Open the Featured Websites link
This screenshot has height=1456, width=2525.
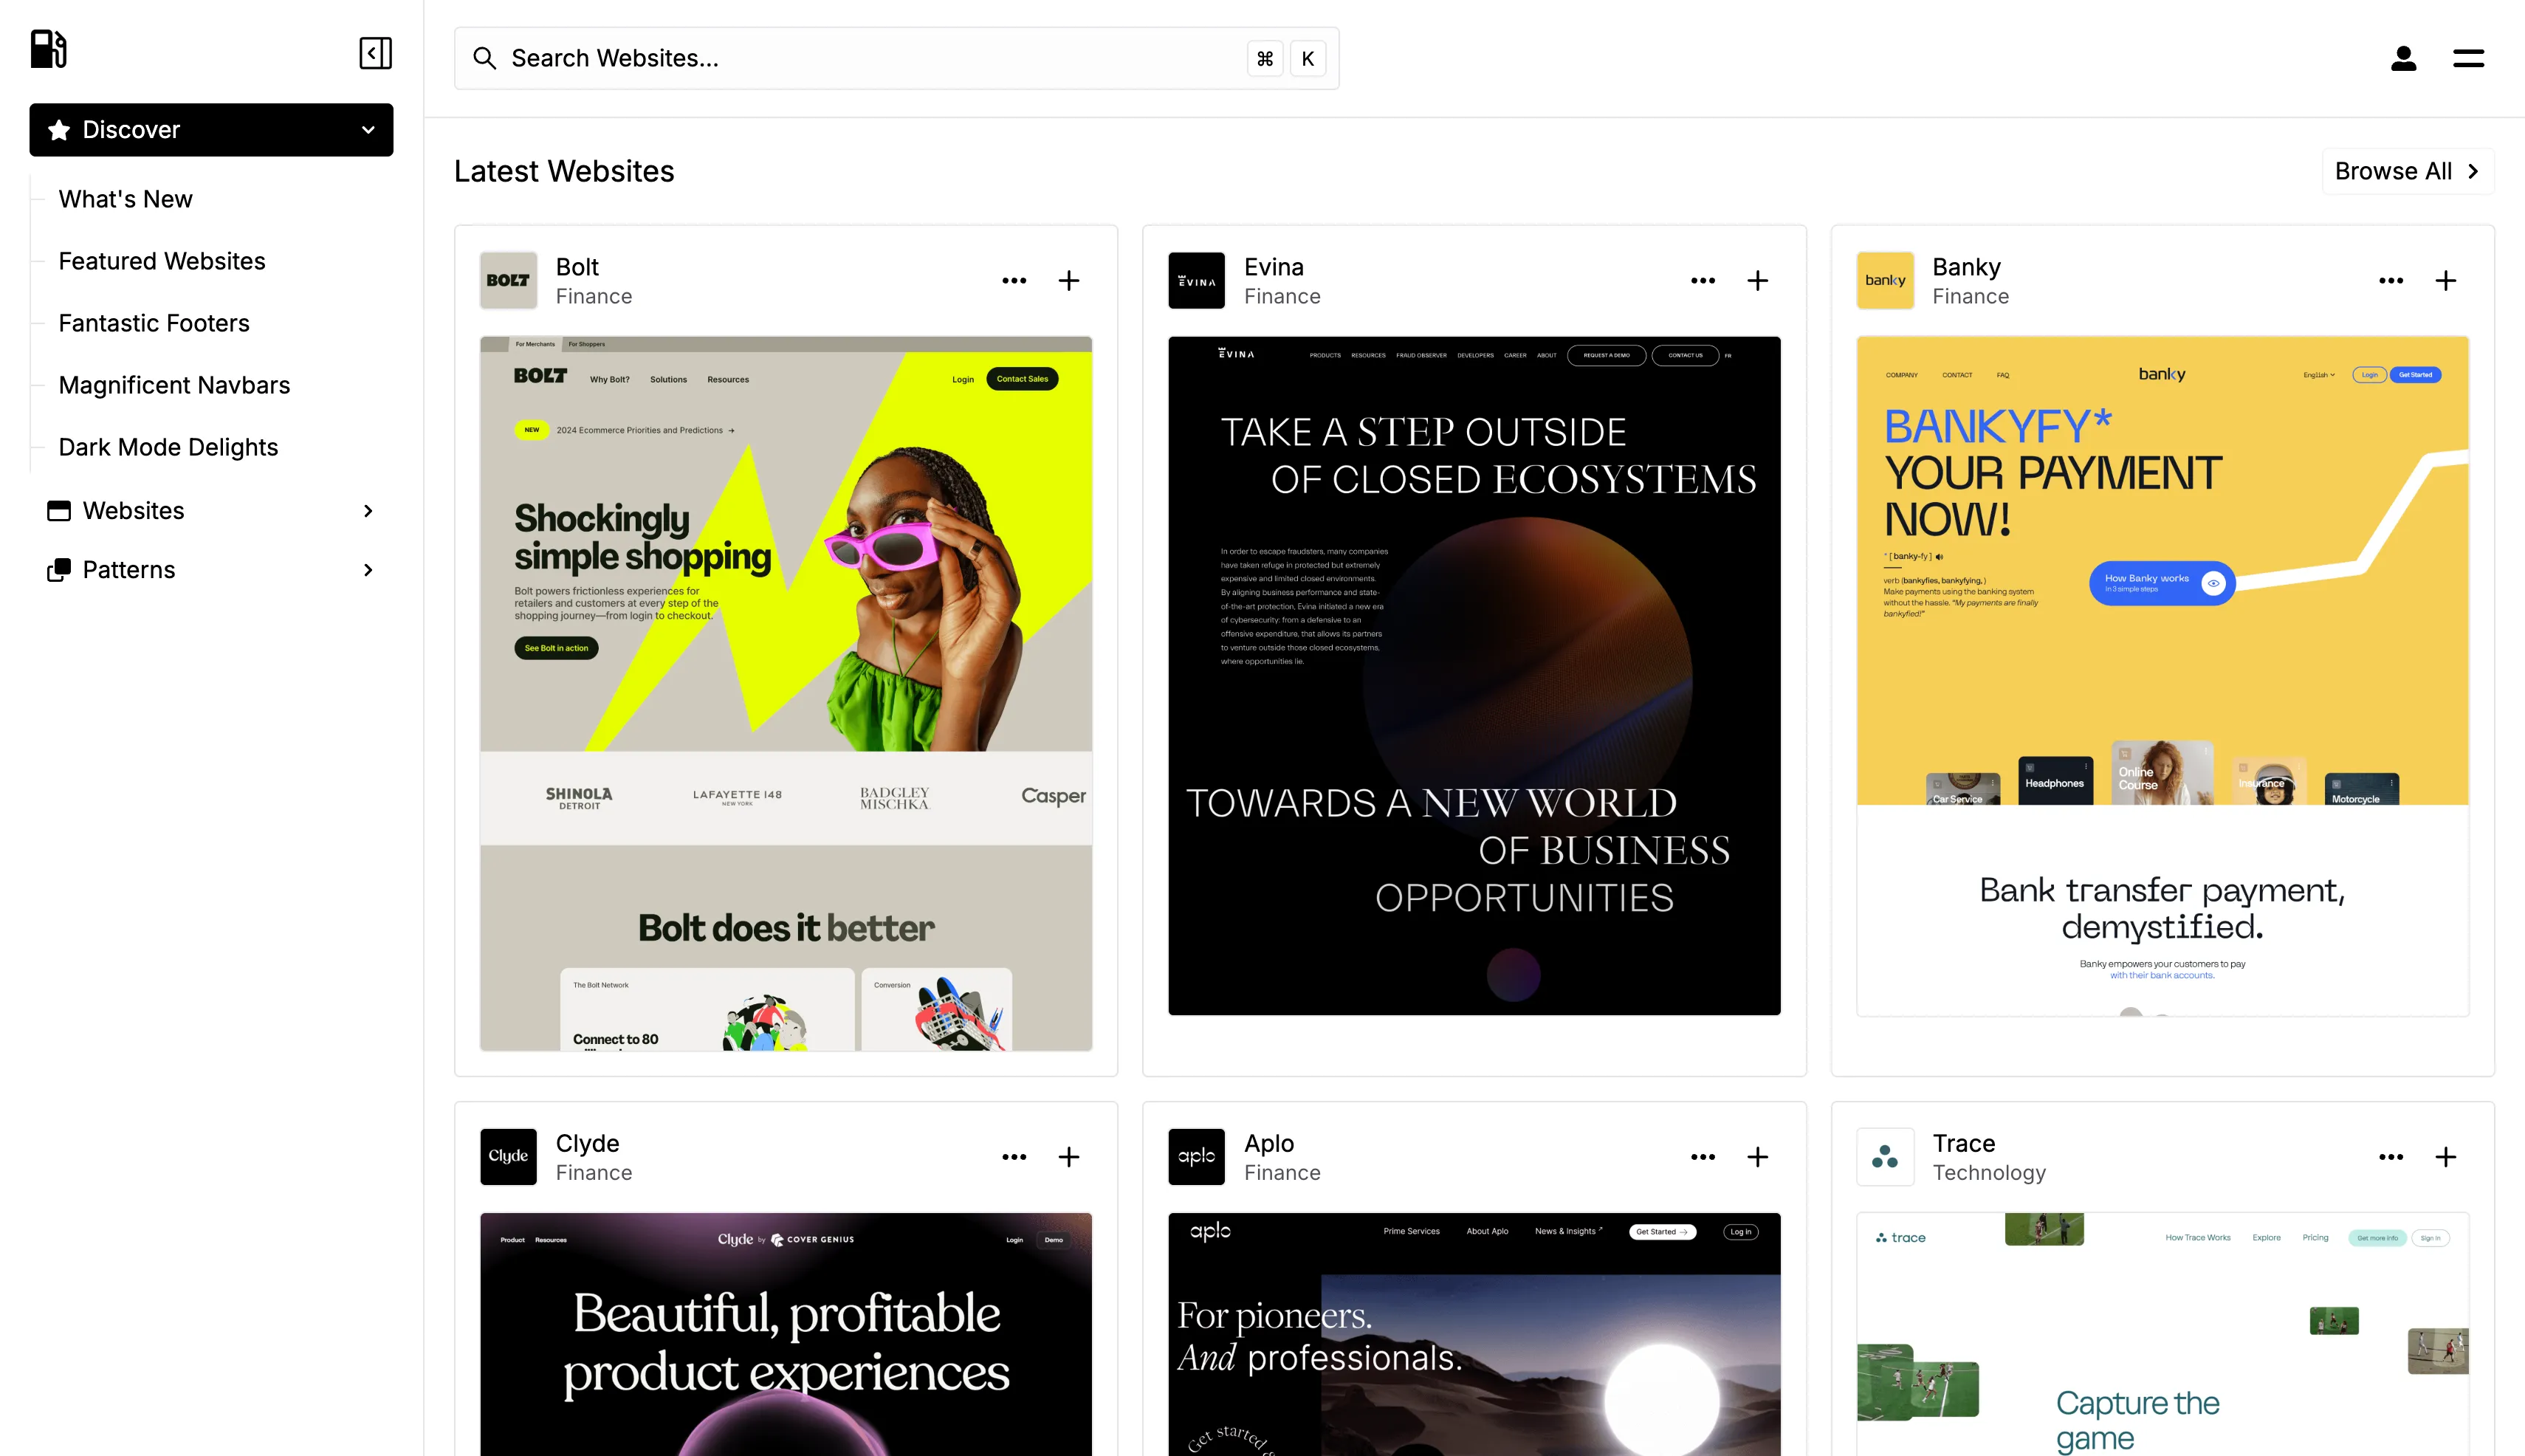pos(162,261)
